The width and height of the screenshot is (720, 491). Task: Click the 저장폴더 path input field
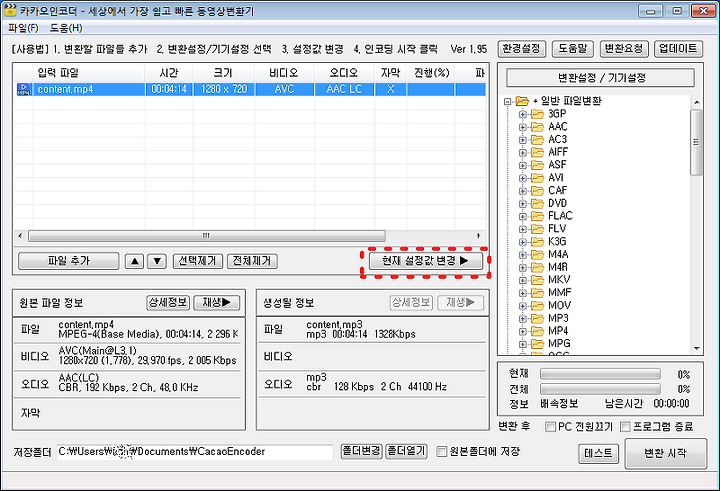pos(195,452)
